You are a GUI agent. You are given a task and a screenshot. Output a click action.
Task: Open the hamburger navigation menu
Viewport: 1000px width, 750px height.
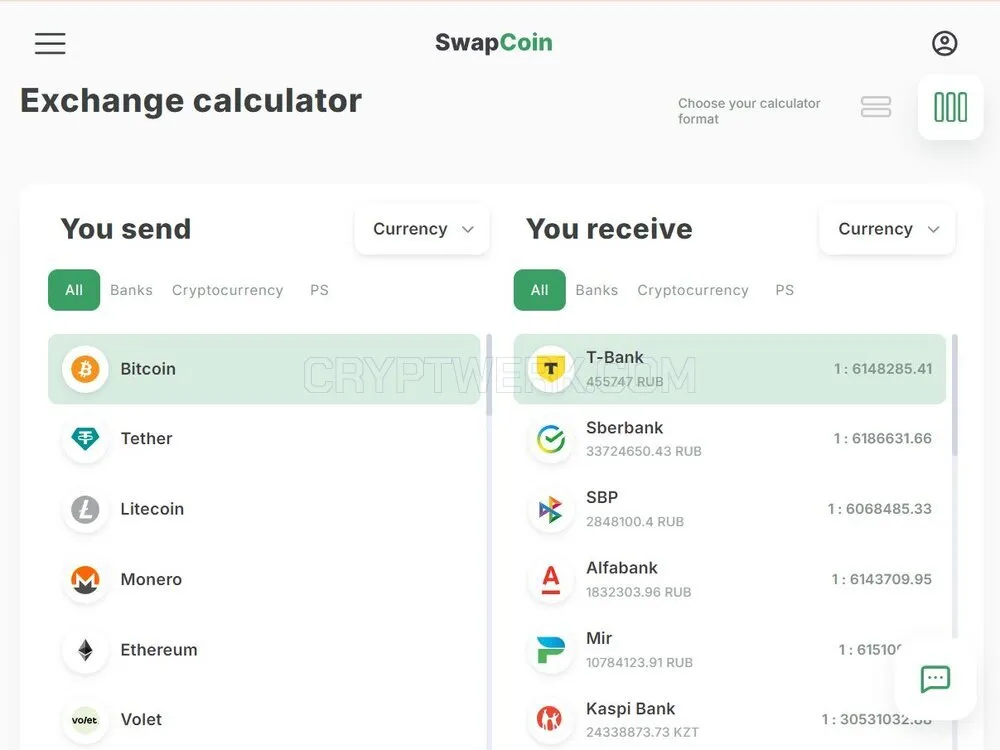(x=50, y=43)
